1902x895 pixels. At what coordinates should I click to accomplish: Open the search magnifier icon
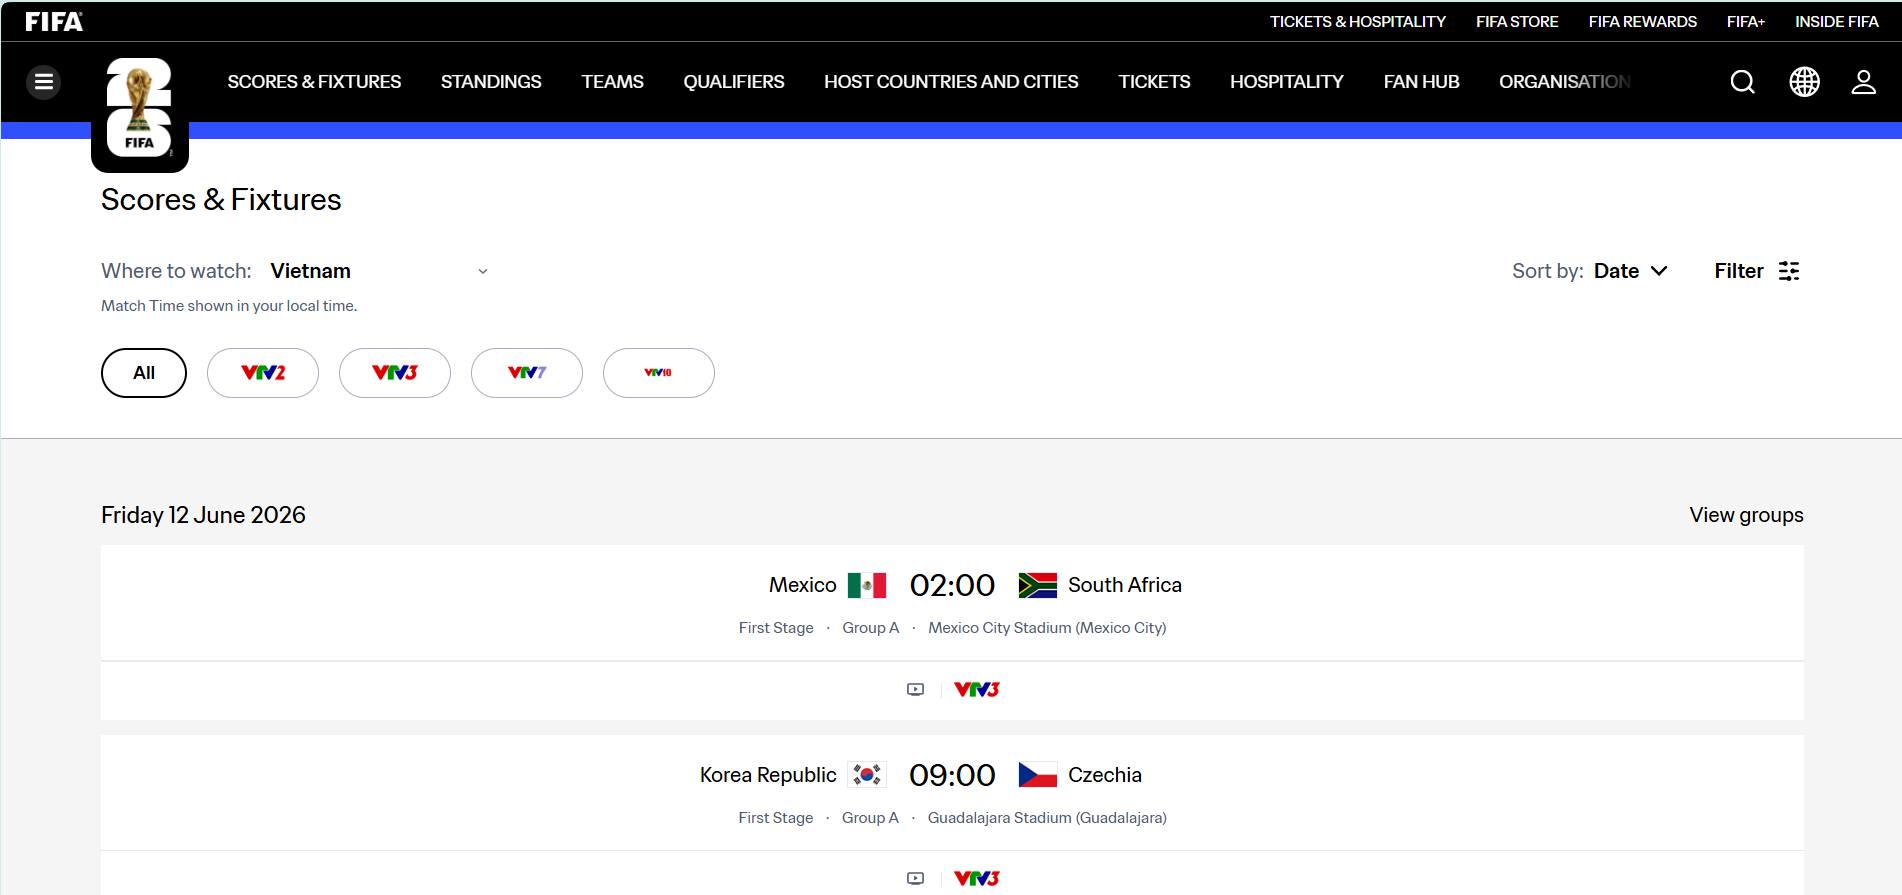(x=1742, y=82)
